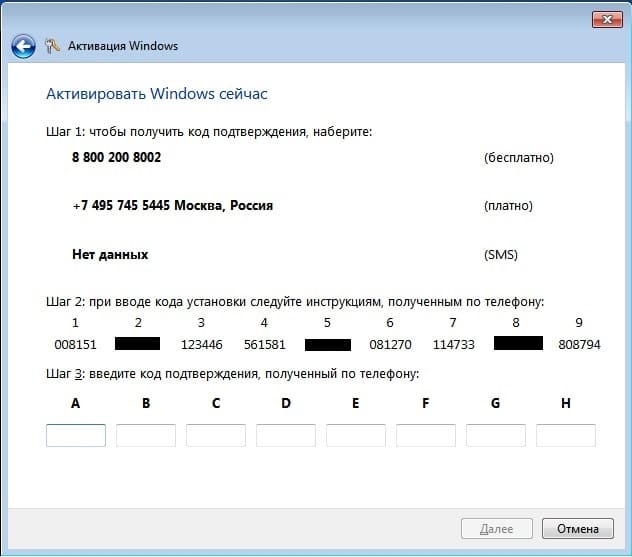Go back with the blue arrow button

(23, 46)
